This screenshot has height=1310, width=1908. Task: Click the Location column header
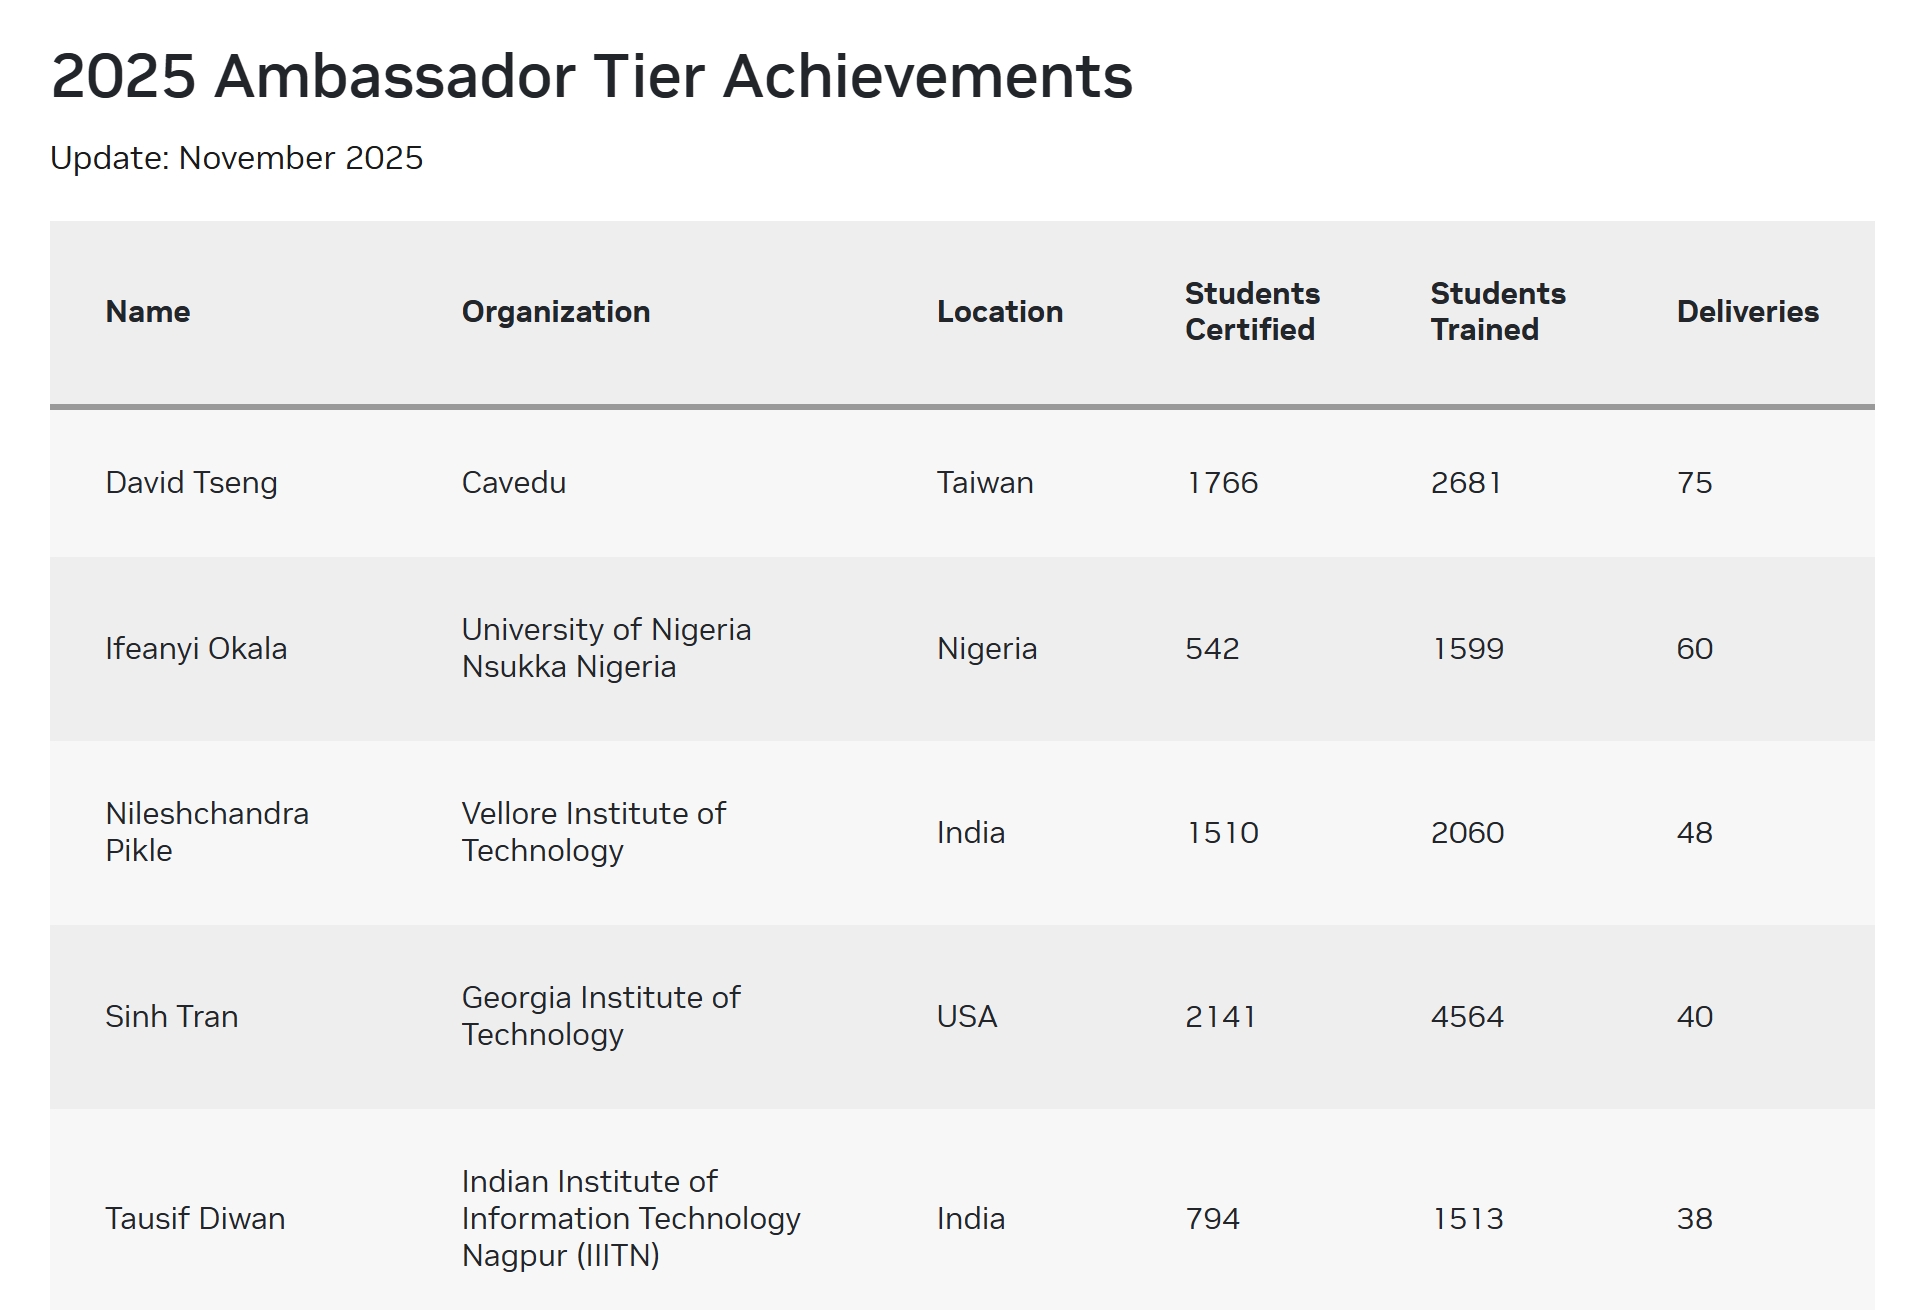pyautogui.click(x=999, y=312)
